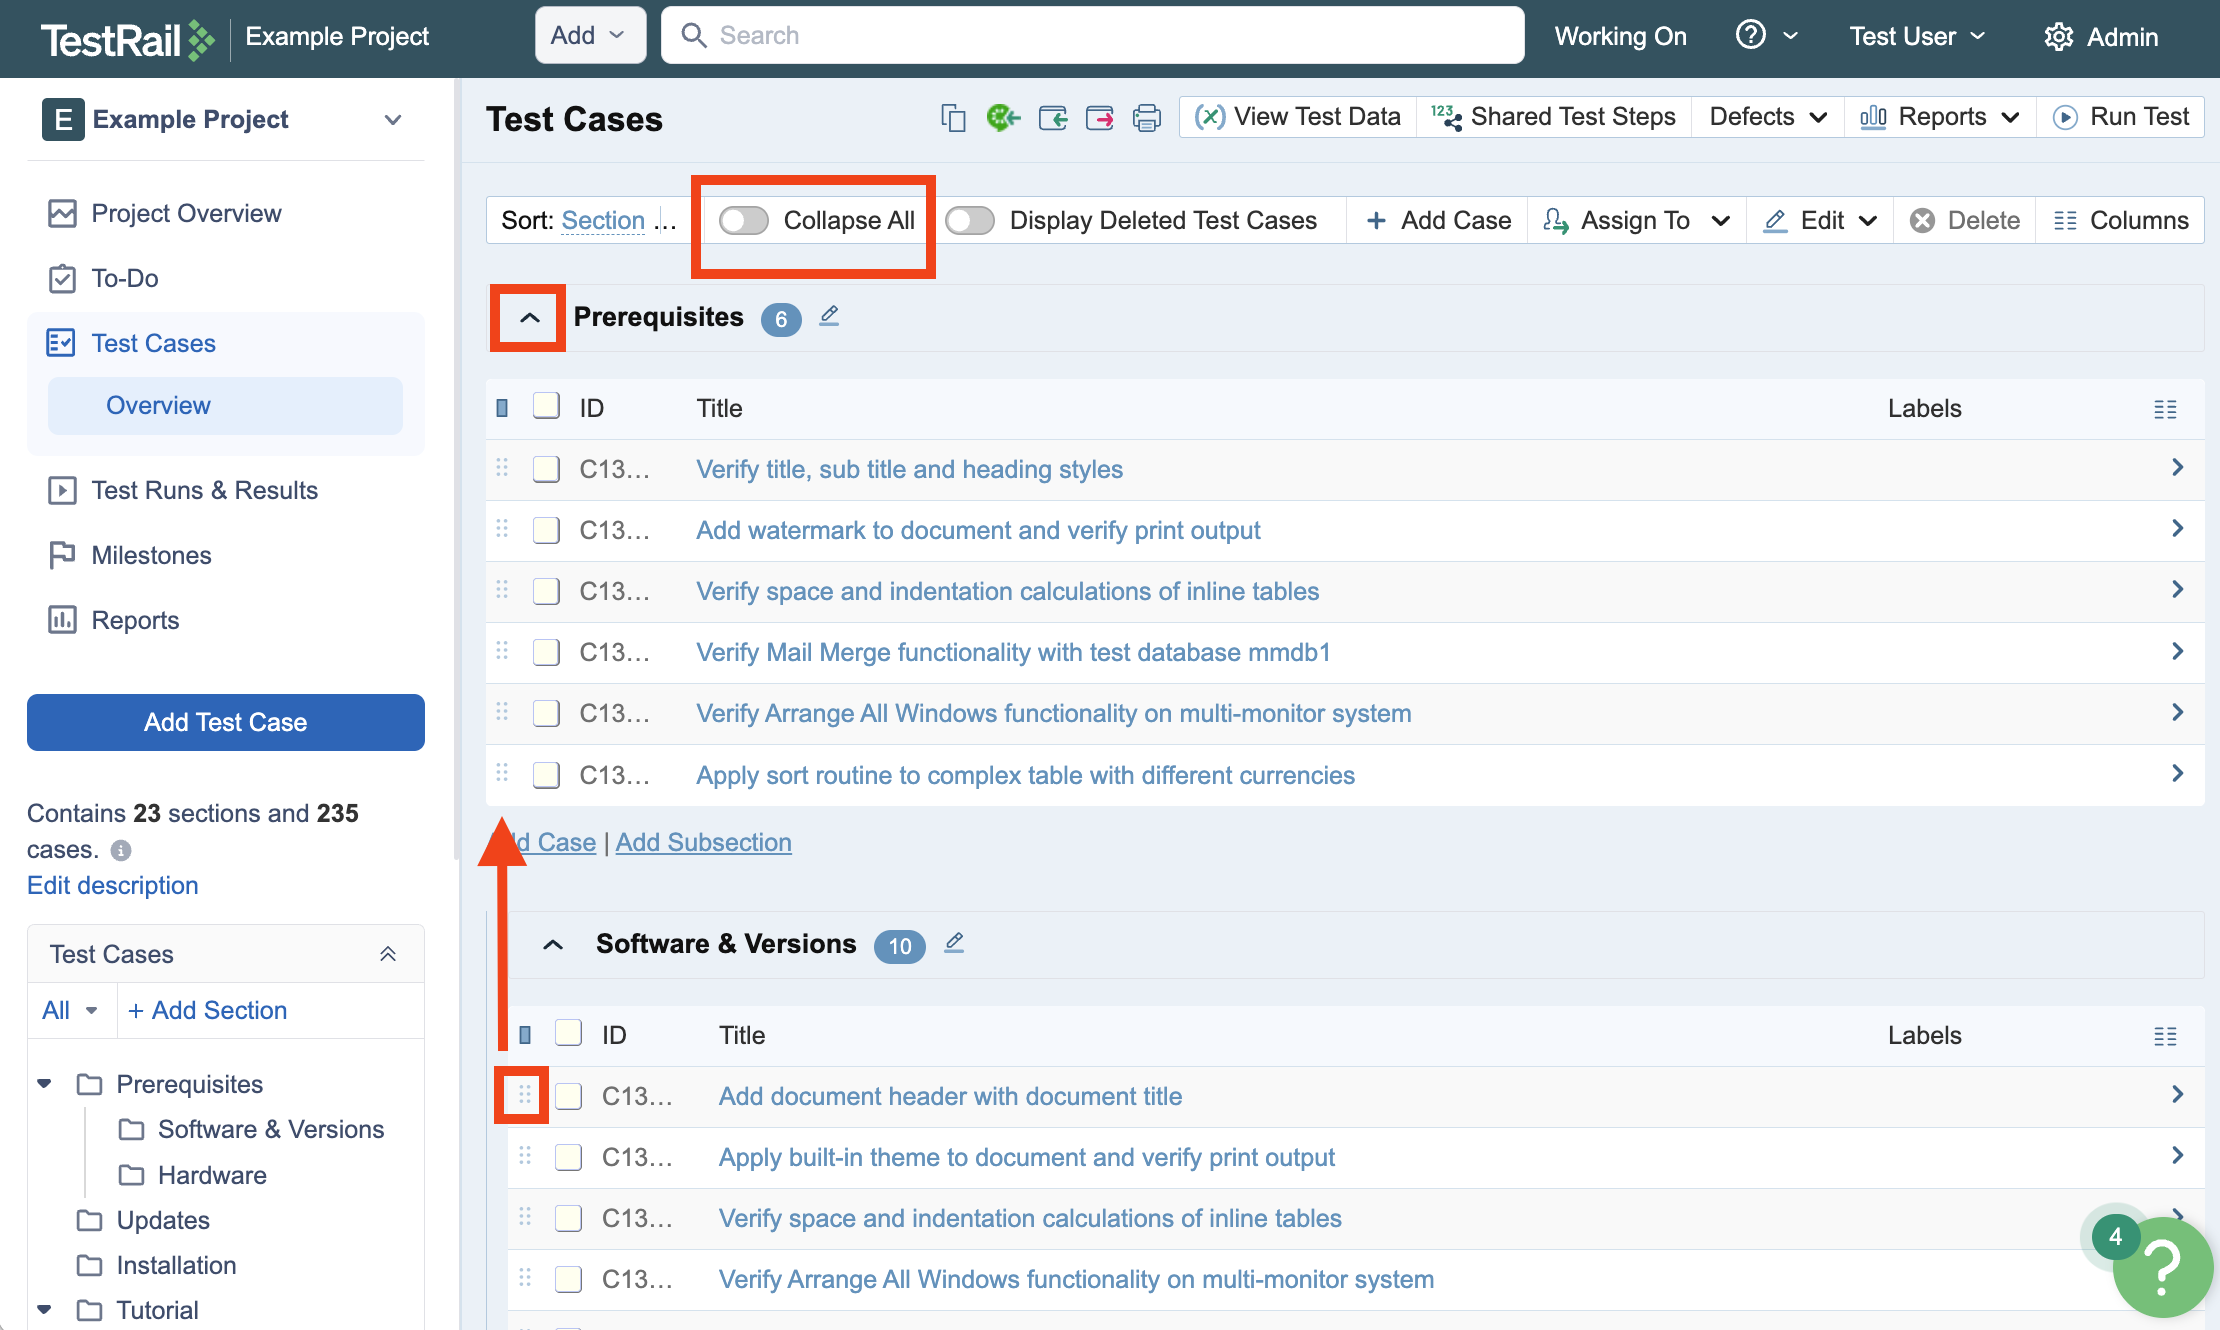Open column settings icon in Prerequisites table header

tap(2165, 409)
